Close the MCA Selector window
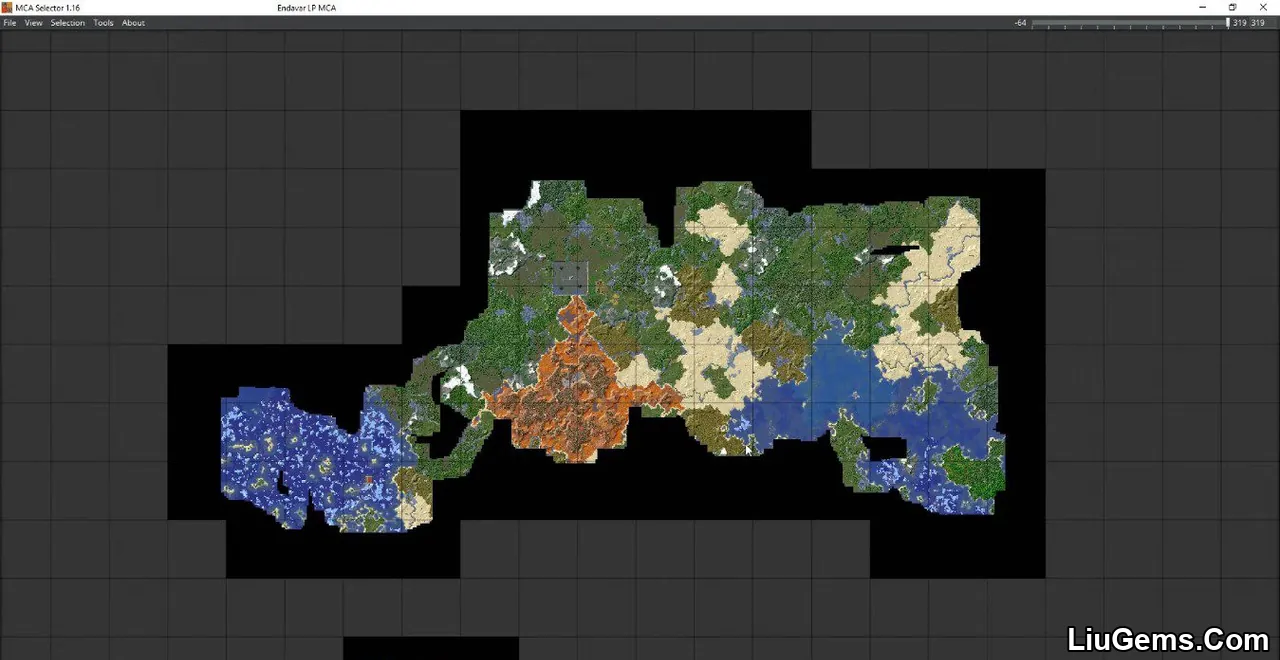 click(x=1263, y=7)
